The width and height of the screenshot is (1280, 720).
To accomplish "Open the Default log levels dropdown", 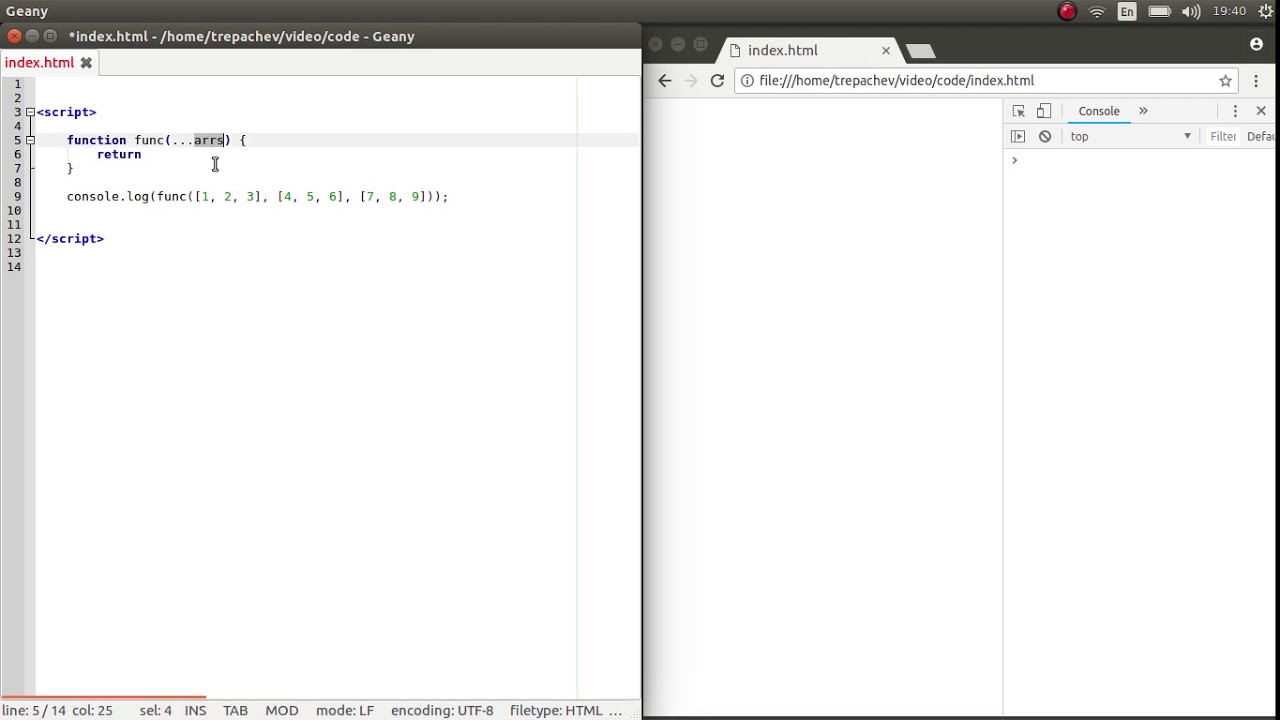I will point(1262,136).
